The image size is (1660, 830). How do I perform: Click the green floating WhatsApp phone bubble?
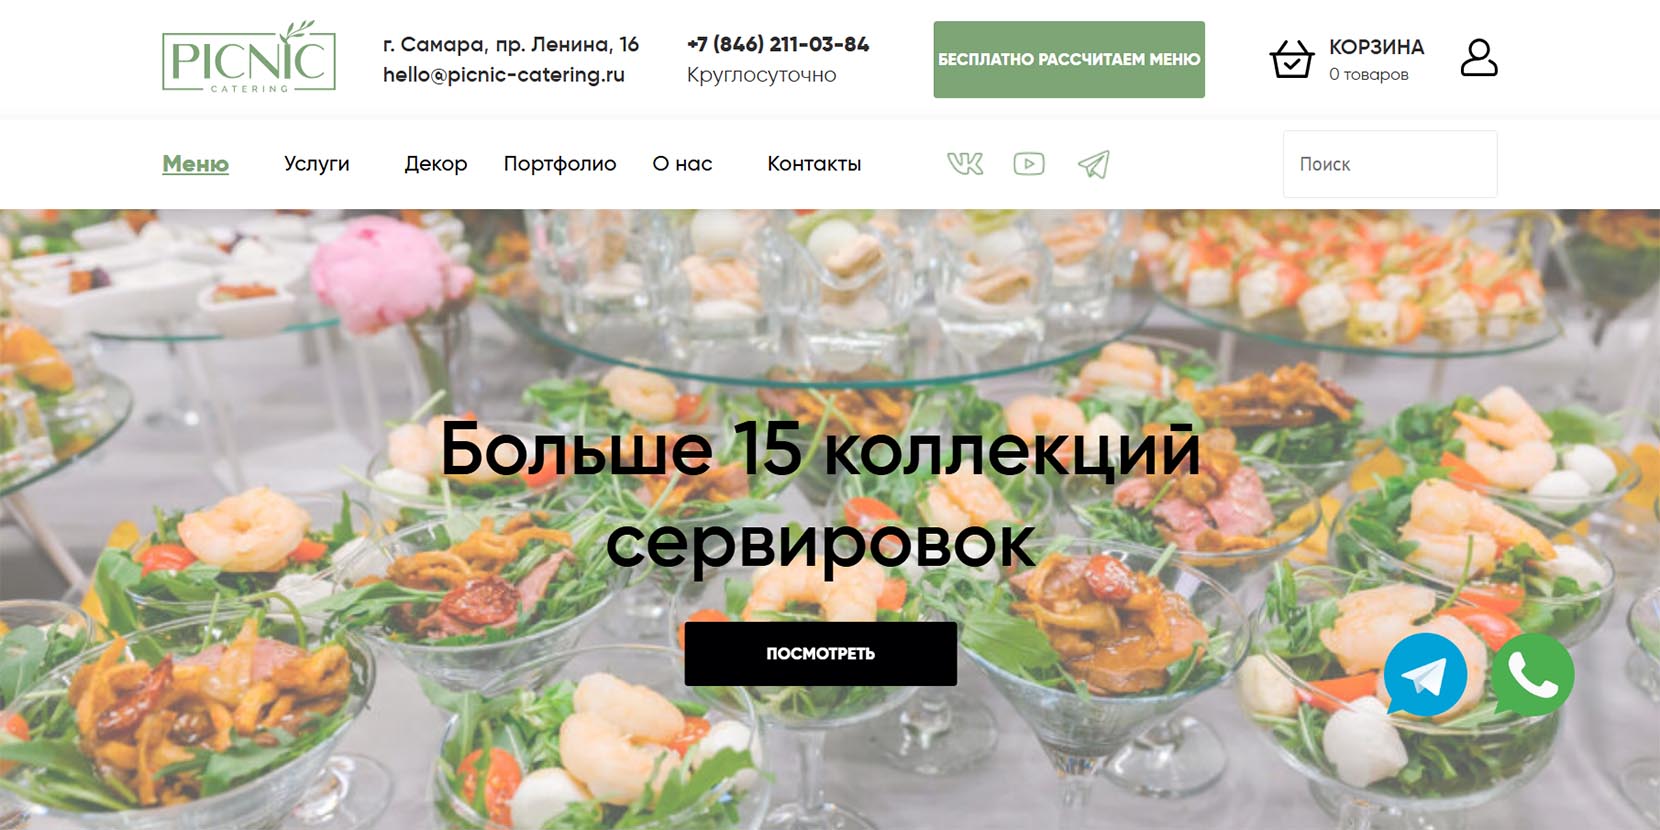pyautogui.click(x=1532, y=675)
